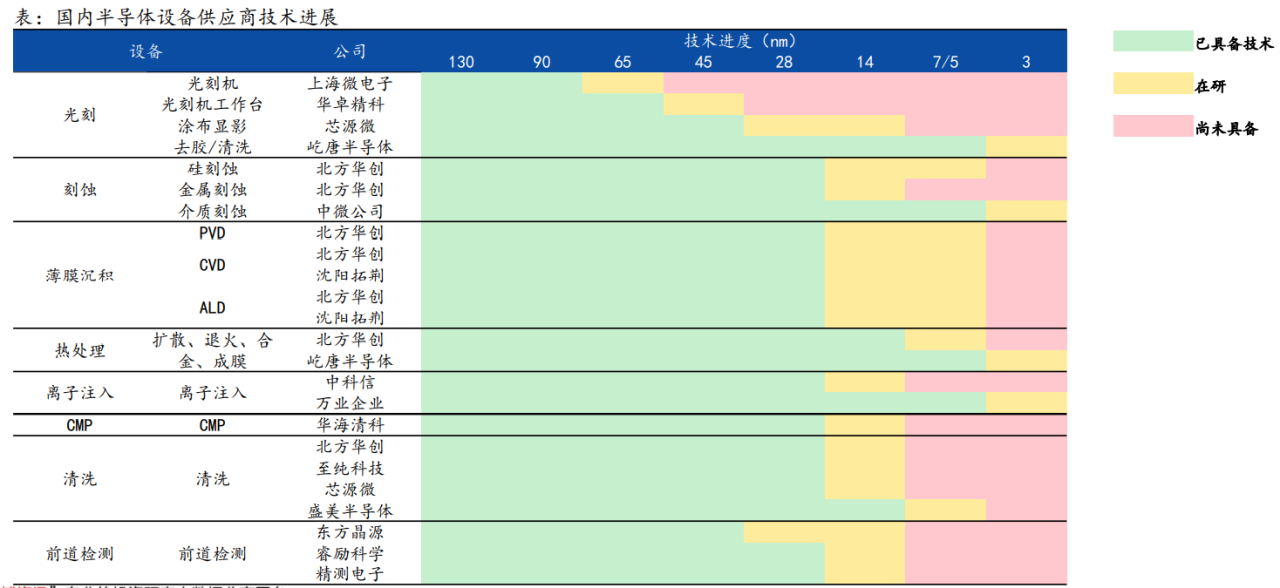Viewport: 1280px width, 588px height.
Task: Click the CMP row label
Action: tap(77, 424)
